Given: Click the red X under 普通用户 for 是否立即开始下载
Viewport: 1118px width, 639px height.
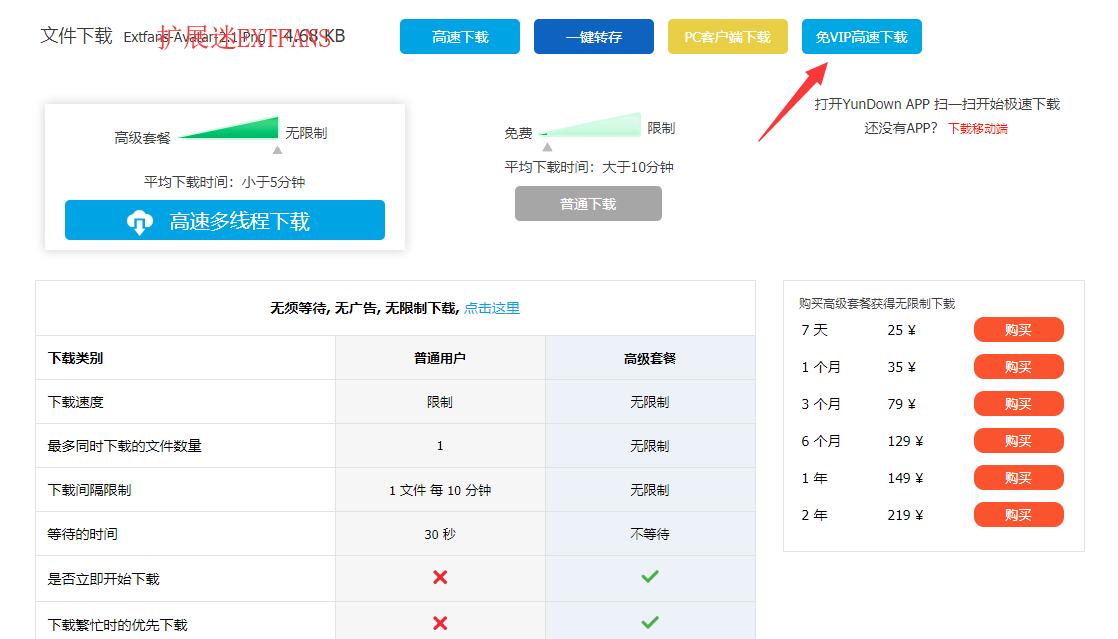Looking at the screenshot, I should point(440,577).
